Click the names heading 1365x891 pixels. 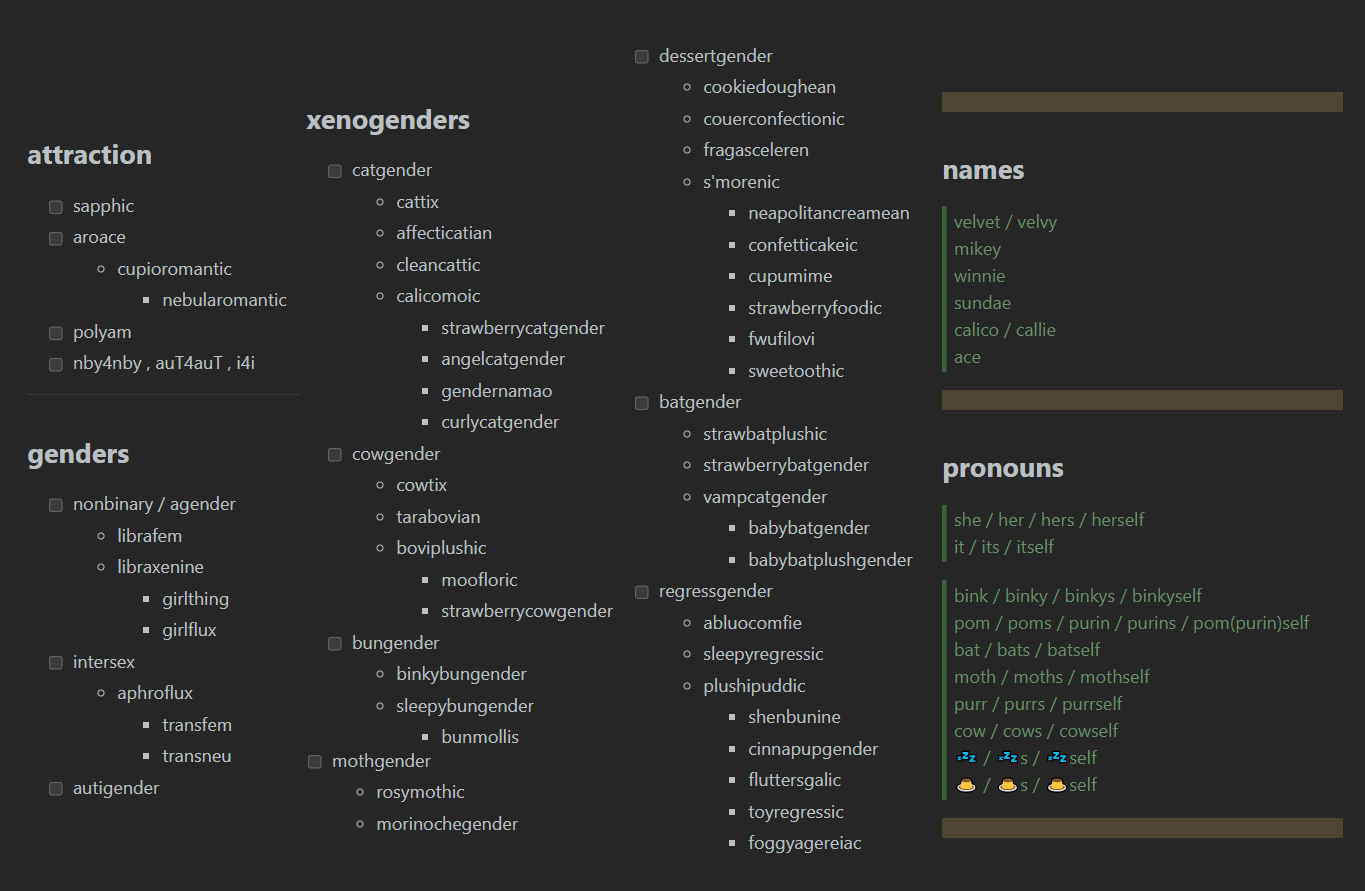[983, 170]
